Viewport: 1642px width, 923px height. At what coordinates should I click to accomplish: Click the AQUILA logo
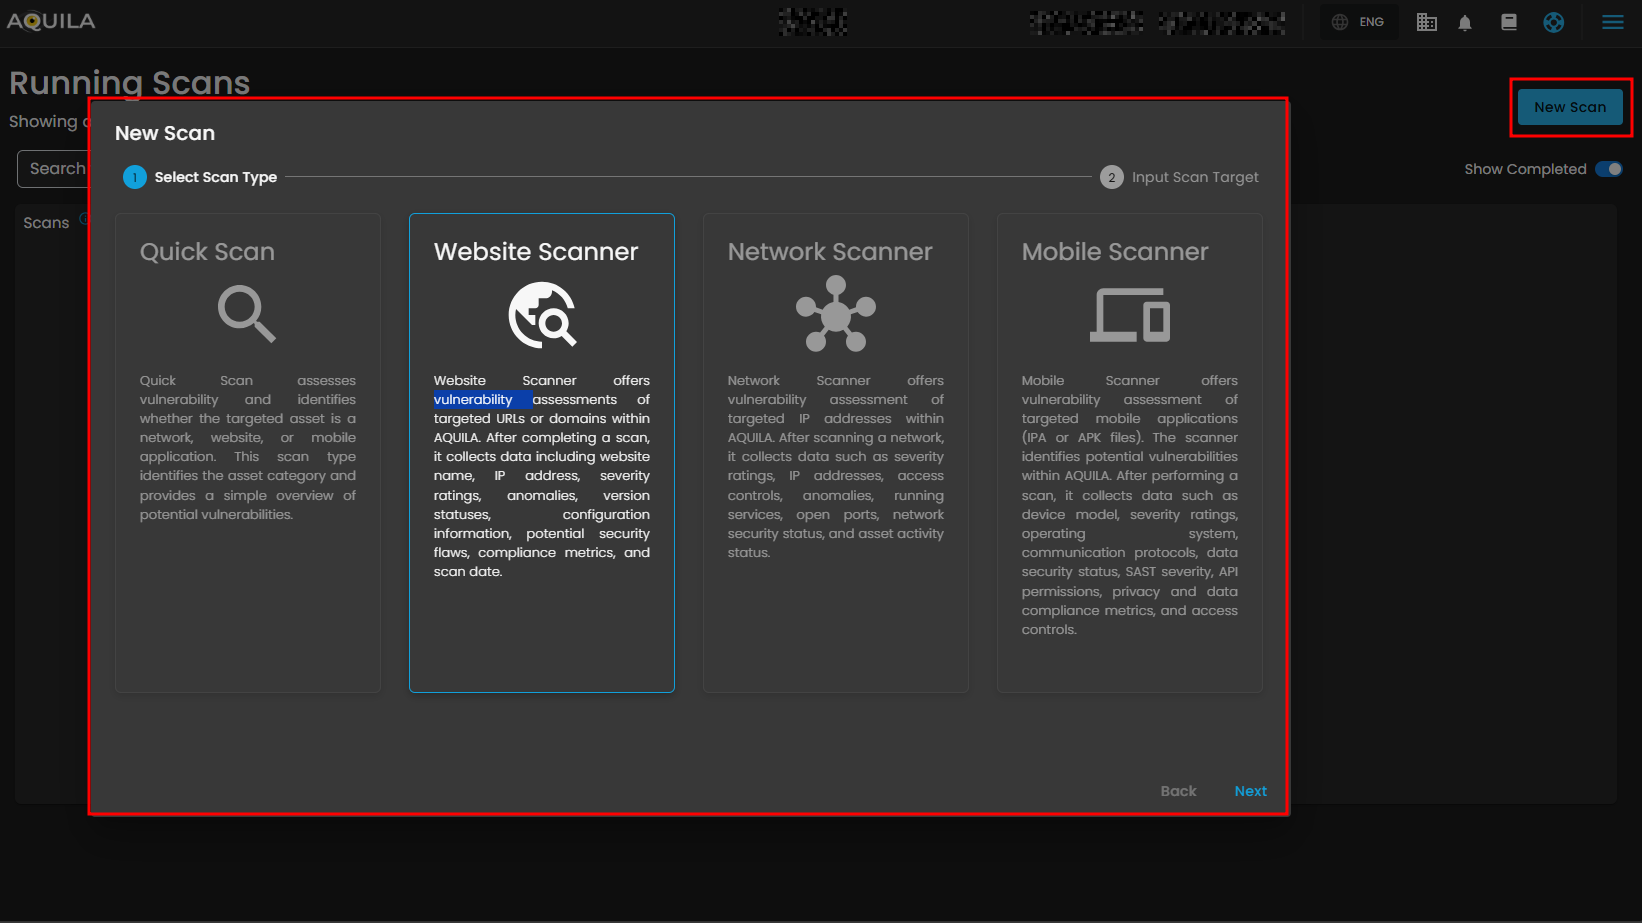[x=51, y=21]
